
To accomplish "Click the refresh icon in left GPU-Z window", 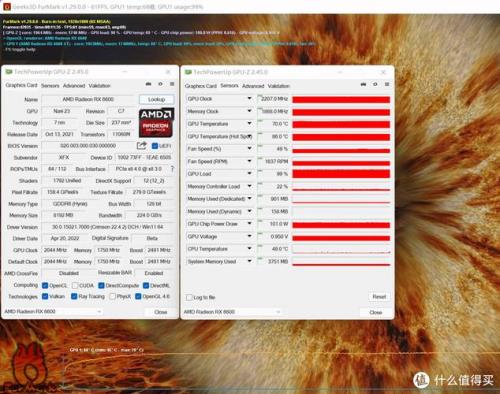I will pyautogui.click(x=160, y=84).
